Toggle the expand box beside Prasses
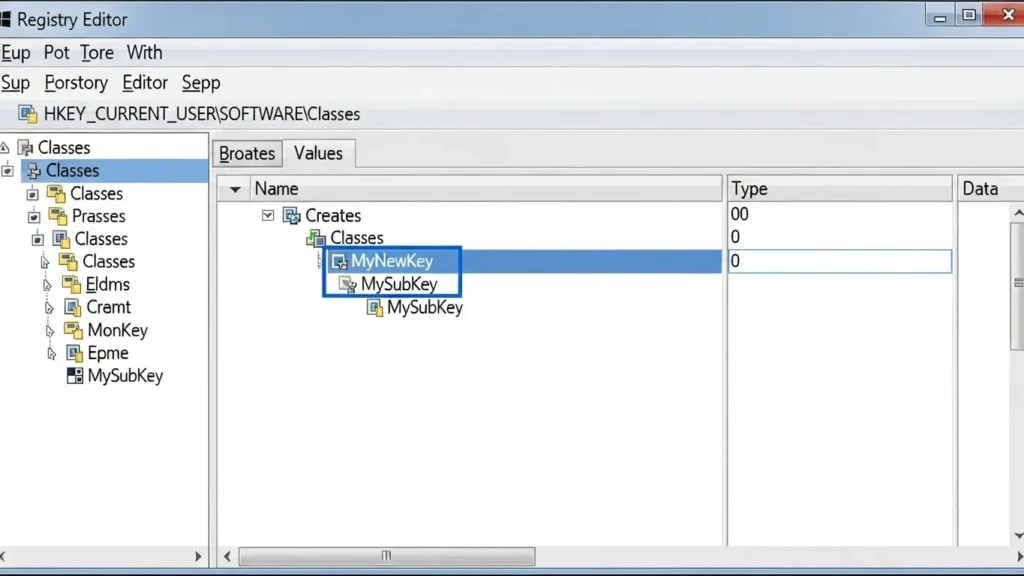Screen dimensions: 1024x576 tap(34, 216)
